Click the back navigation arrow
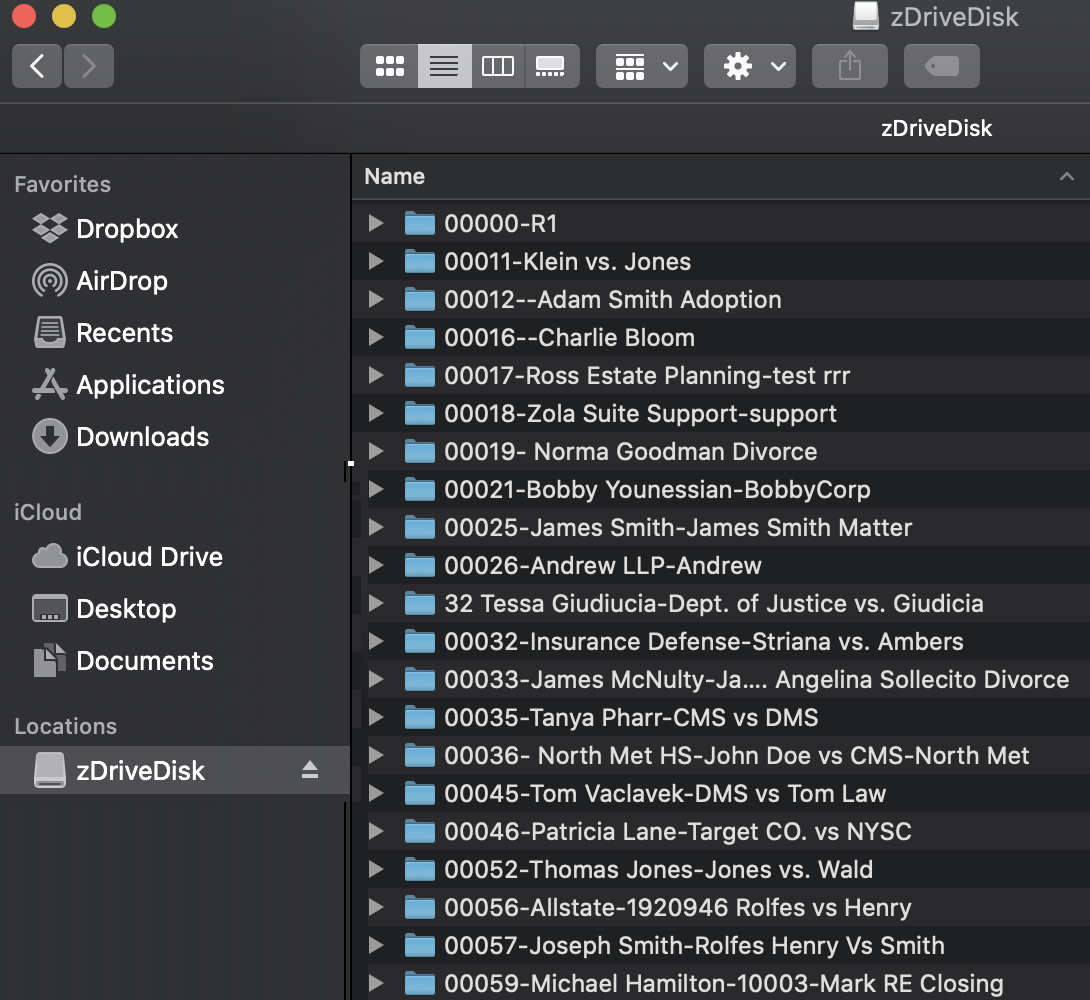Viewport: 1090px width, 1000px height. tap(36, 65)
